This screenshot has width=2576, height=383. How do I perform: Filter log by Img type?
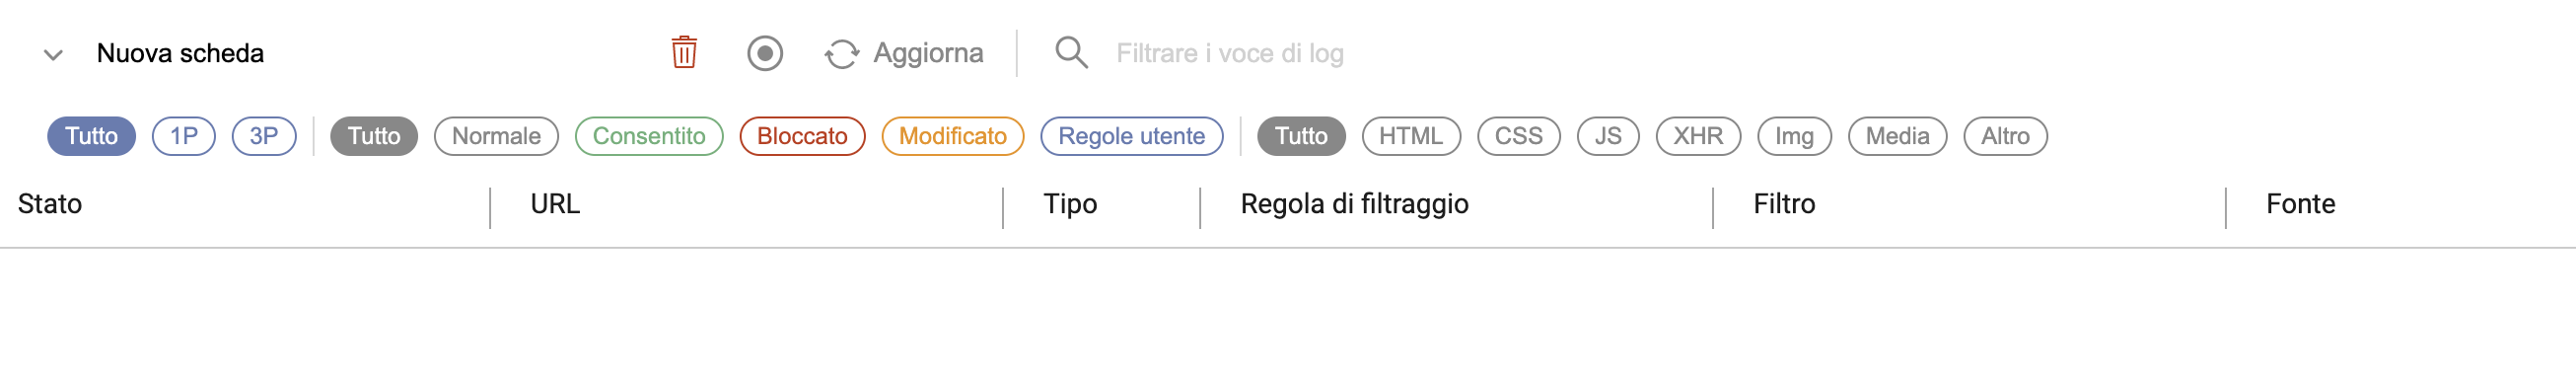click(x=1793, y=136)
